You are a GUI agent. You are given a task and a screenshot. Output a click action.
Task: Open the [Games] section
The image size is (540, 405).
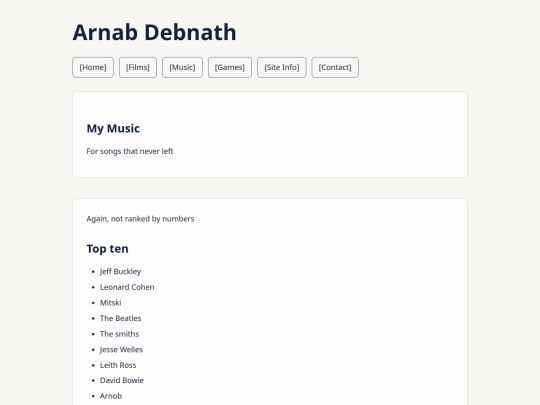point(230,68)
